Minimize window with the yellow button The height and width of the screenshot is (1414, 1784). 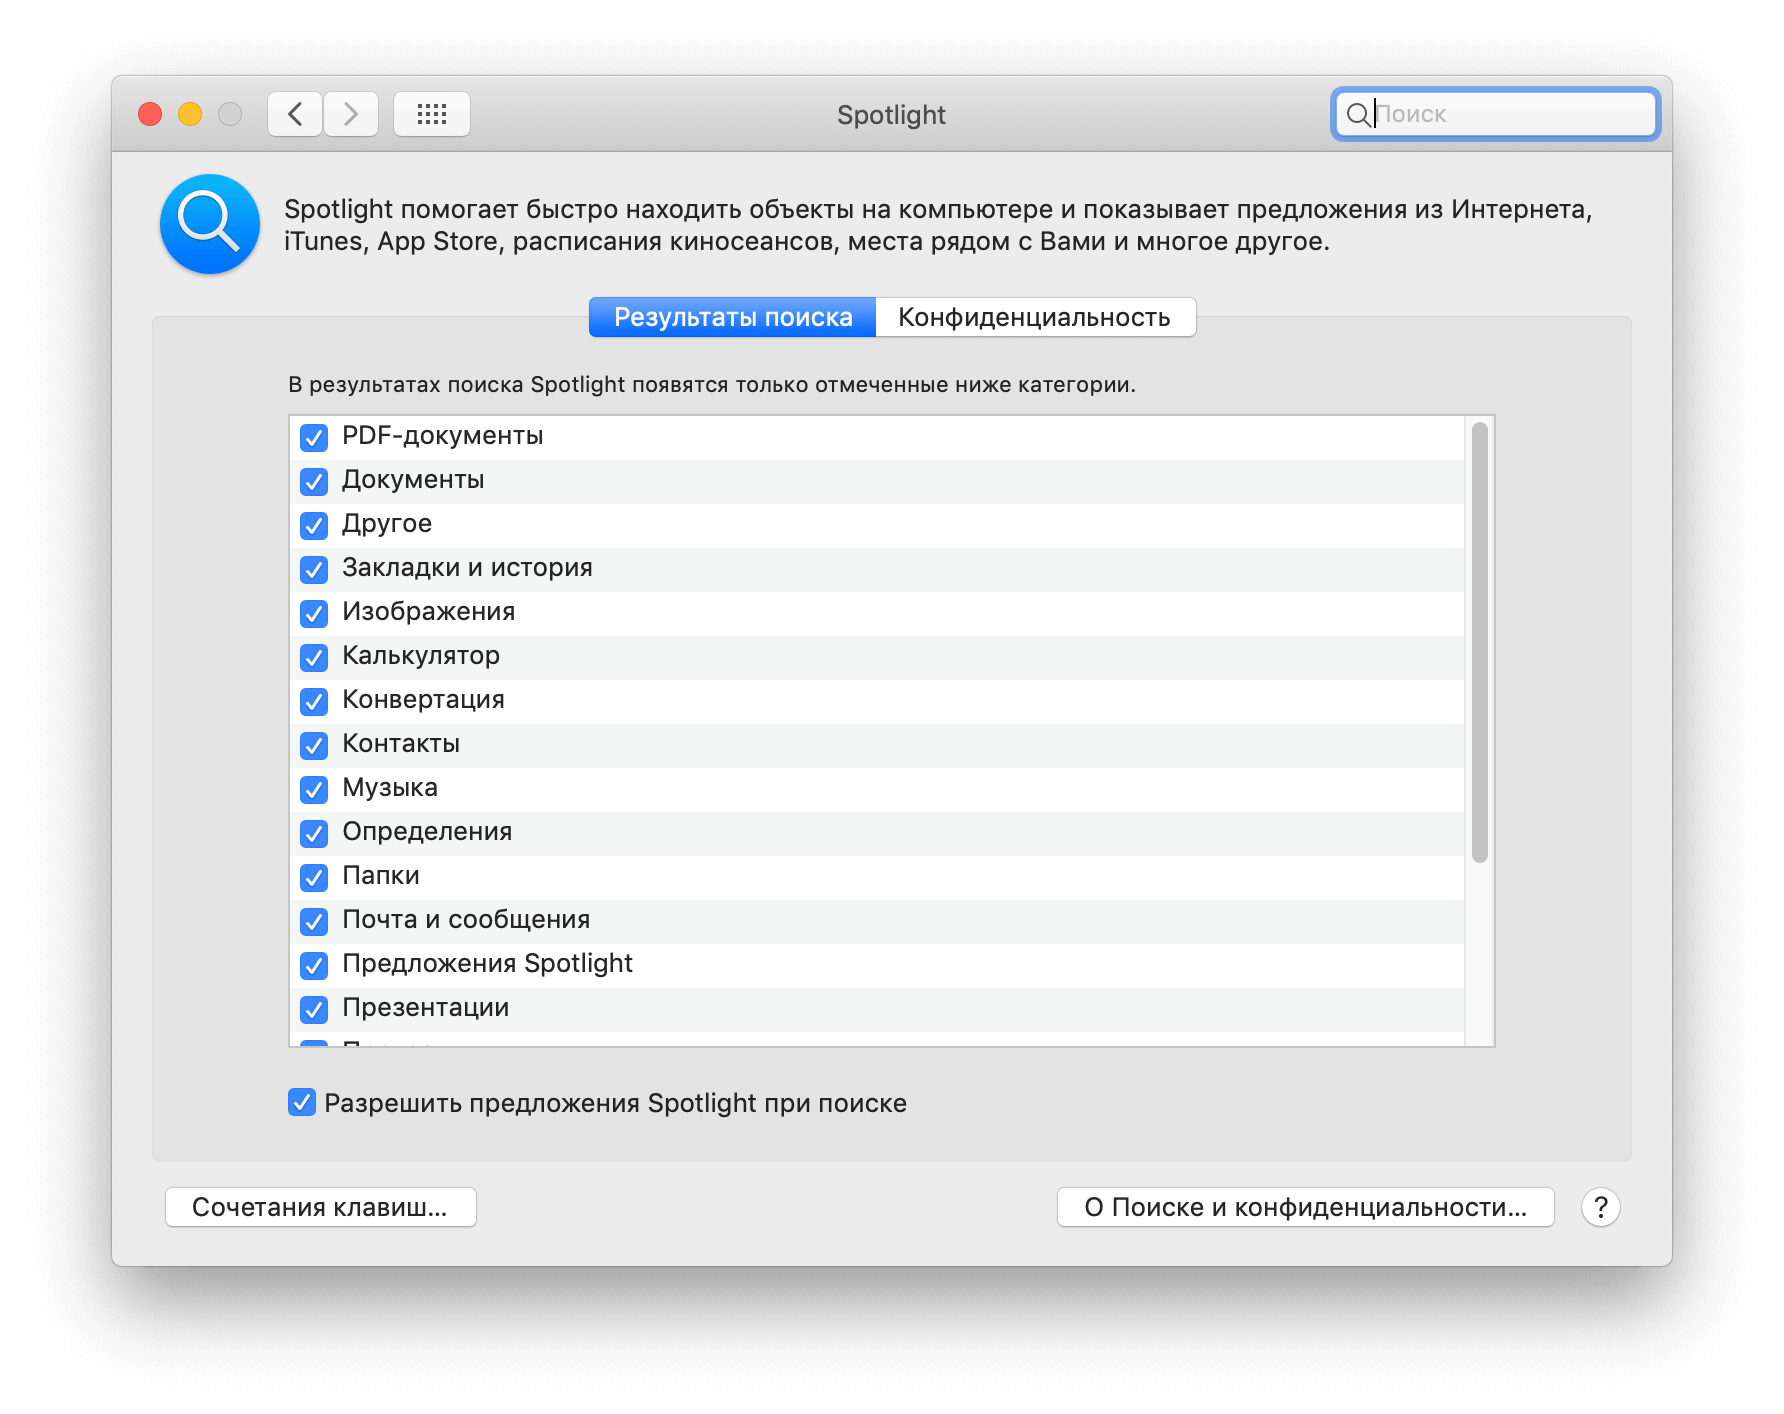(x=190, y=114)
